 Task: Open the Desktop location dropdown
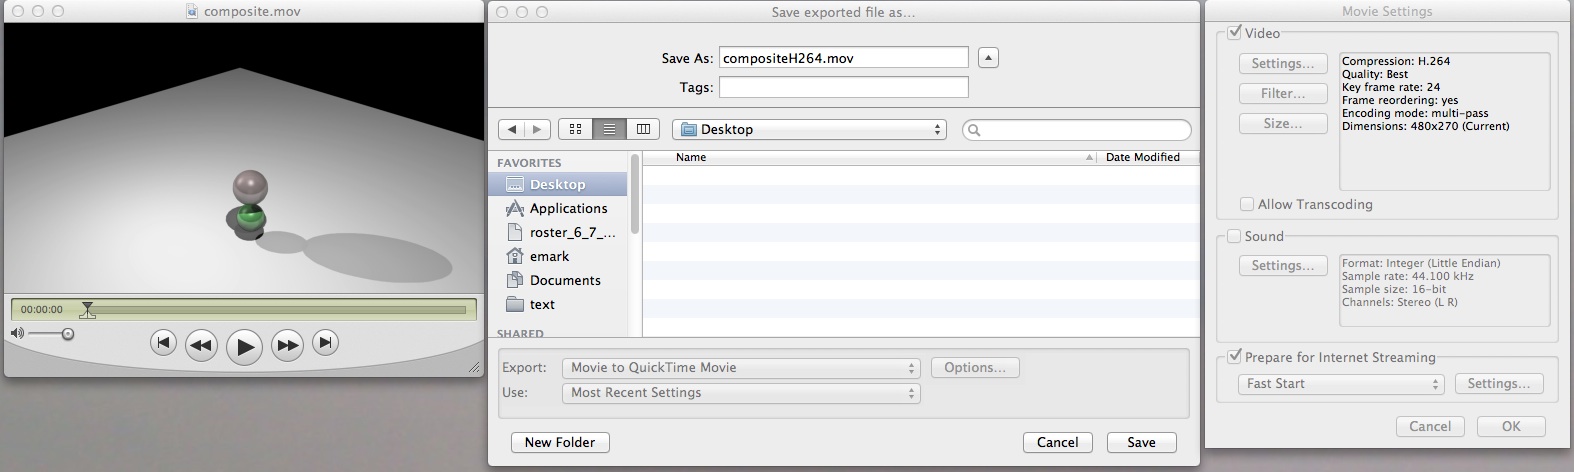click(809, 129)
